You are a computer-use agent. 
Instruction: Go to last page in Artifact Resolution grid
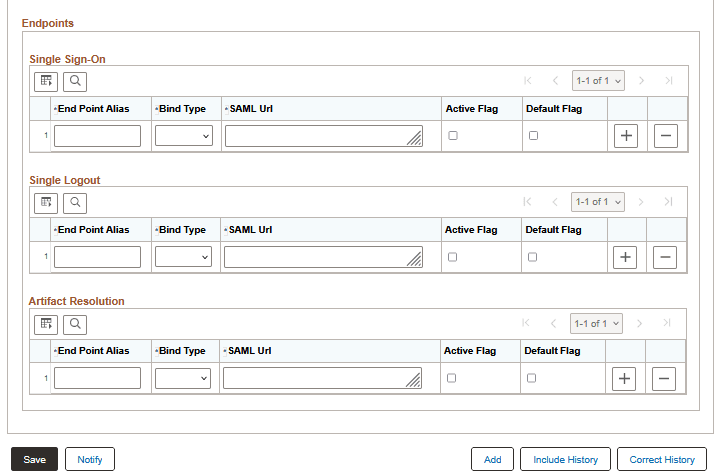point(667,323)
